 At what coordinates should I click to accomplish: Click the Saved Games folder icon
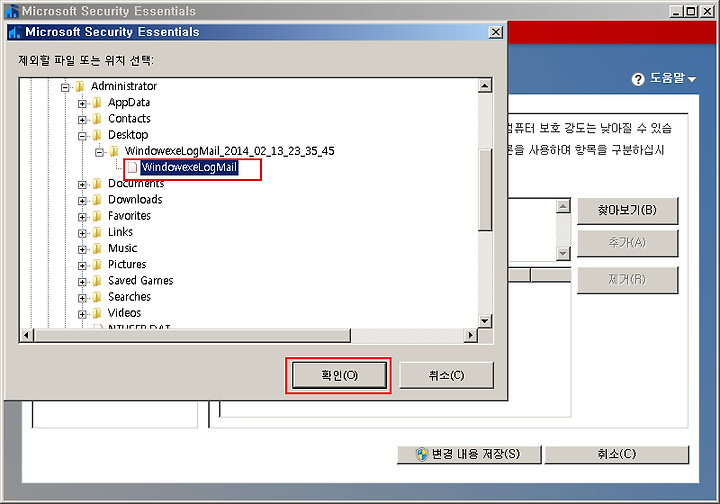(97, 280)
